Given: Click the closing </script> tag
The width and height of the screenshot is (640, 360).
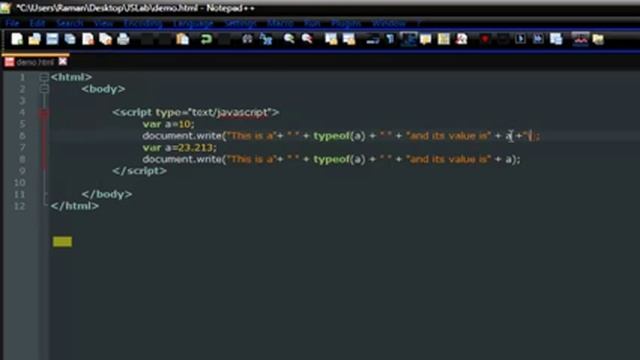Looking at the screenshot, I should 140,171.
